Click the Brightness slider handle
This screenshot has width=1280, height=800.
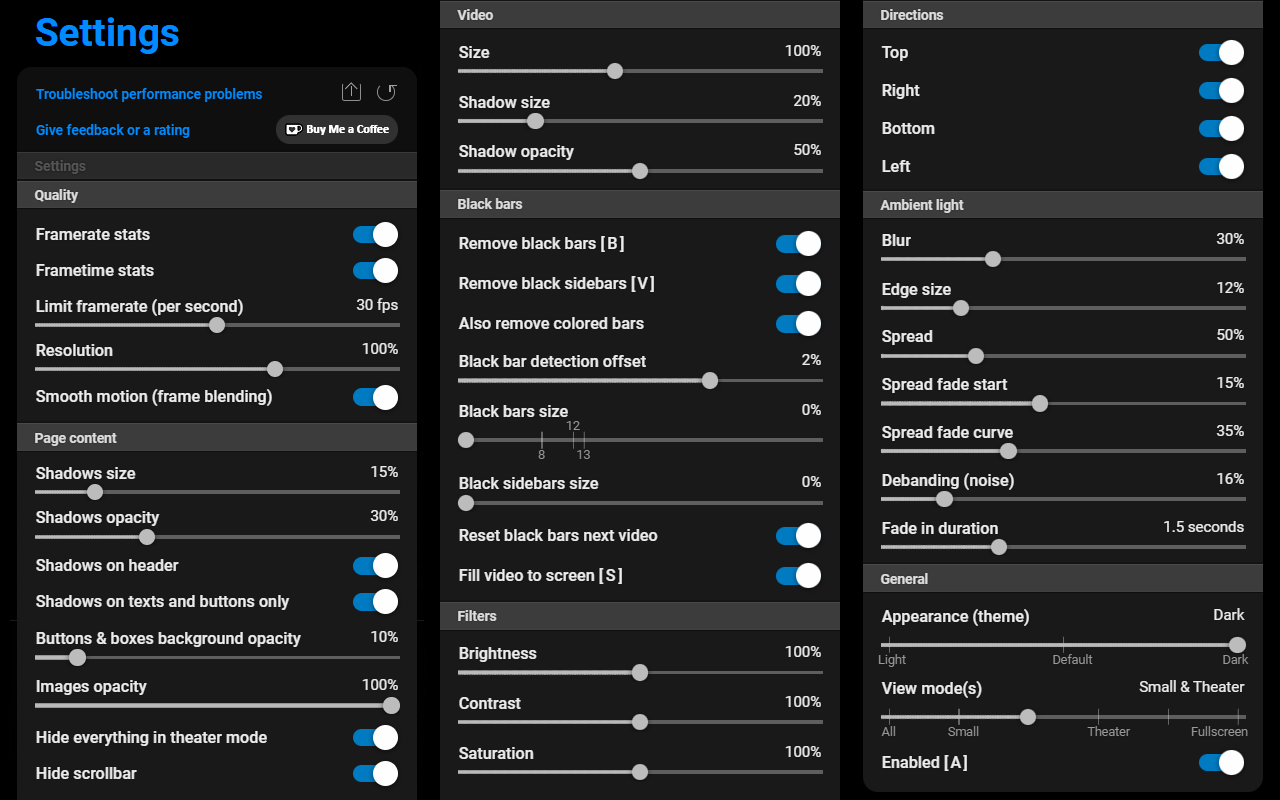639,672
